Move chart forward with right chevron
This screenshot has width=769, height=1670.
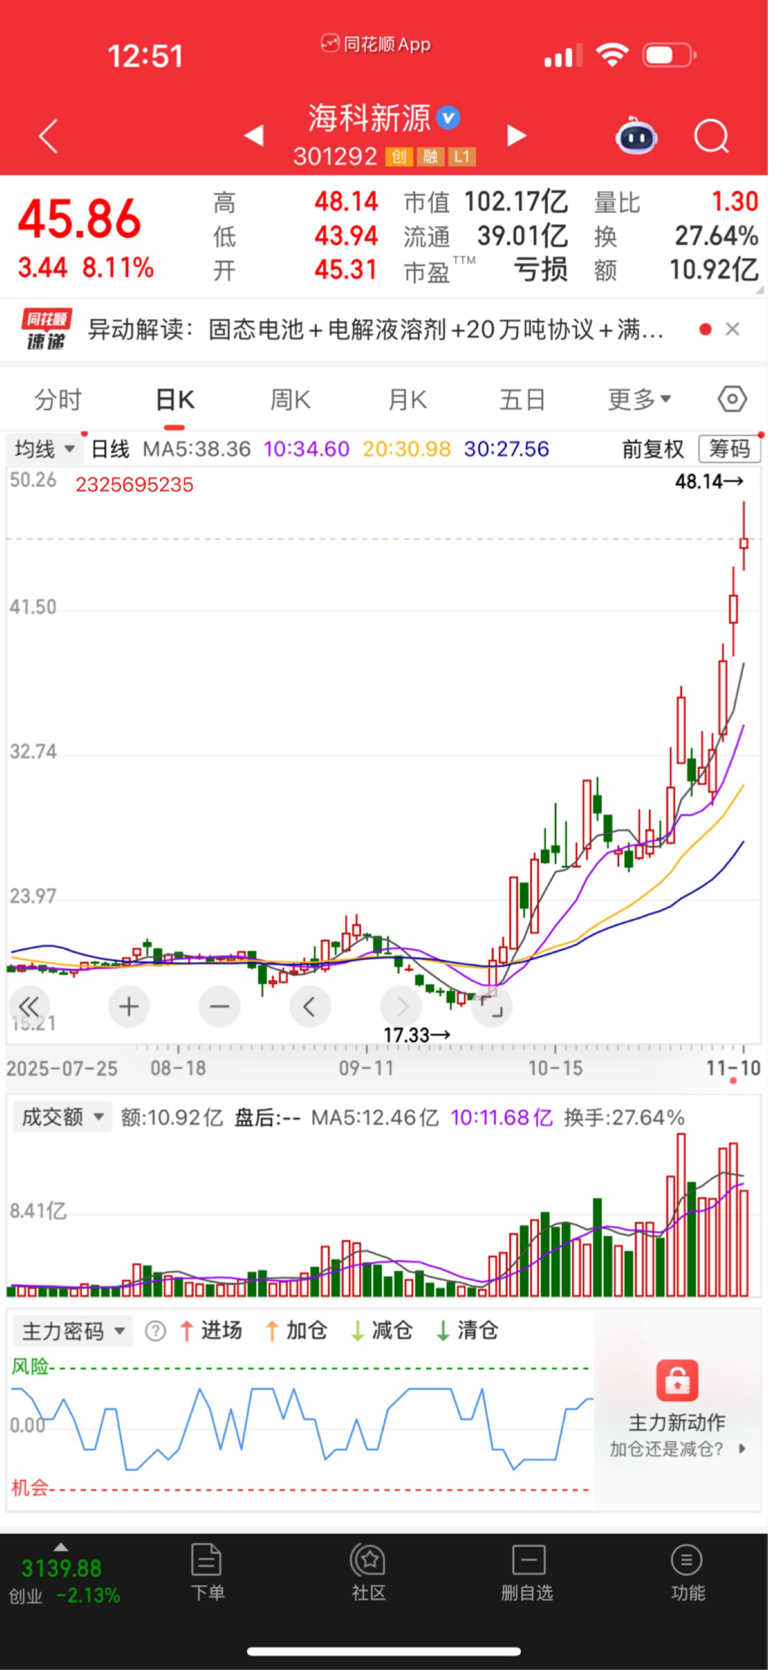pos(401,1006)
